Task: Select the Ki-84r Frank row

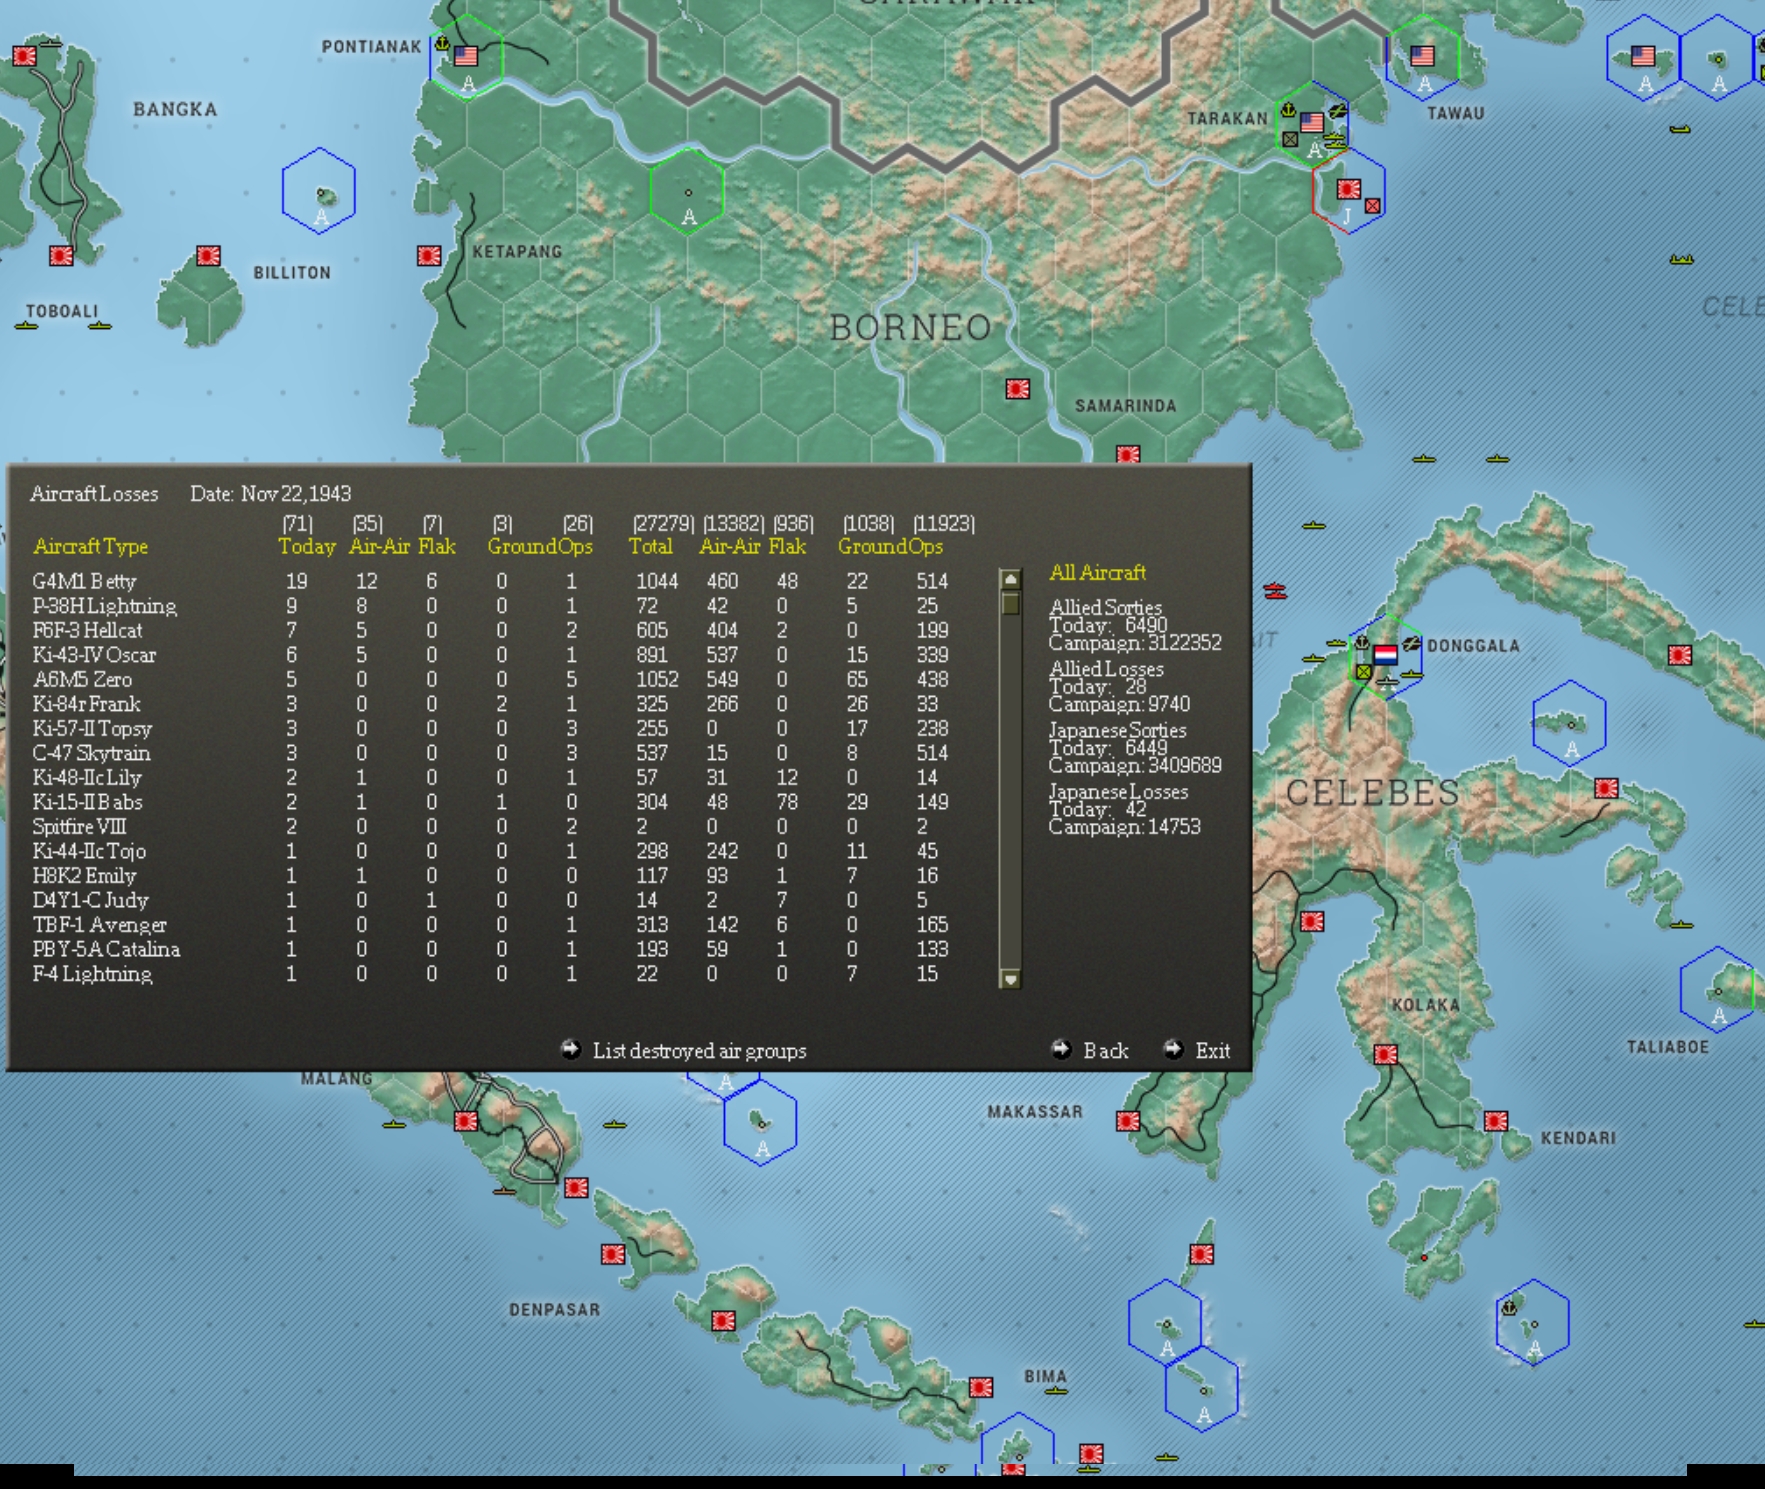Action: (x=491, y=704)
